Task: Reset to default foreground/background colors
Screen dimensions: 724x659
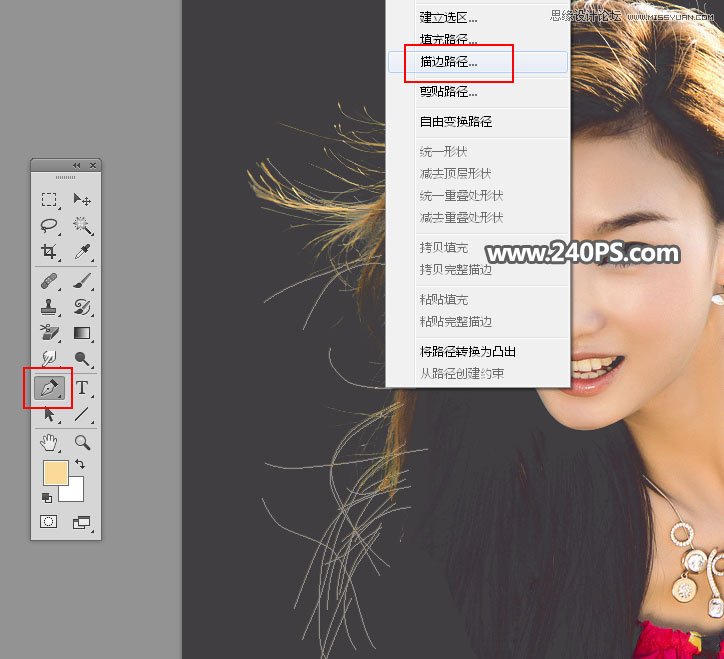Action: tap(47, 497)
